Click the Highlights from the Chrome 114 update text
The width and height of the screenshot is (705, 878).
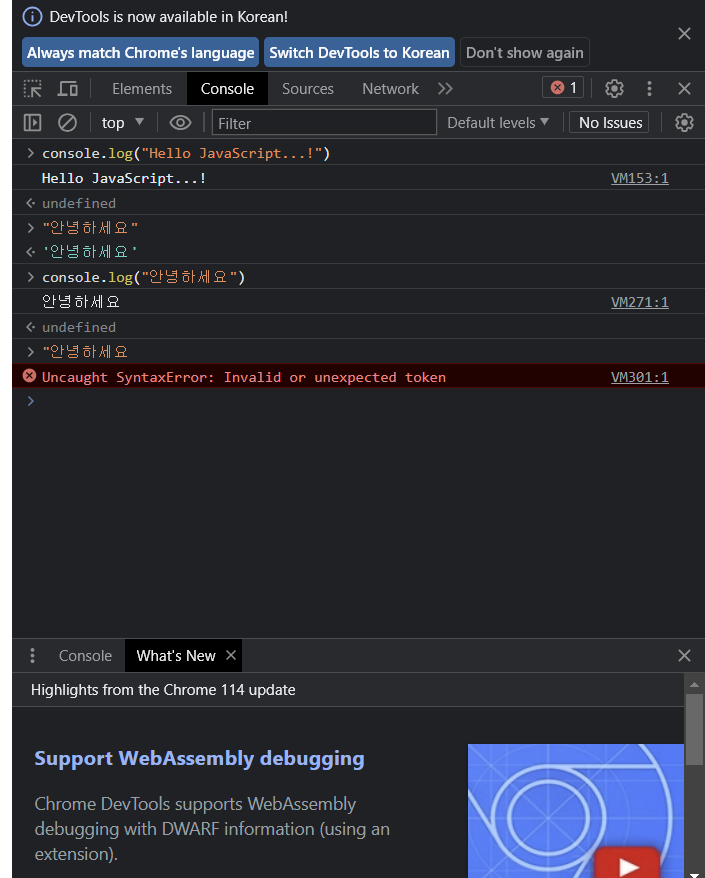tap(163, 690)
